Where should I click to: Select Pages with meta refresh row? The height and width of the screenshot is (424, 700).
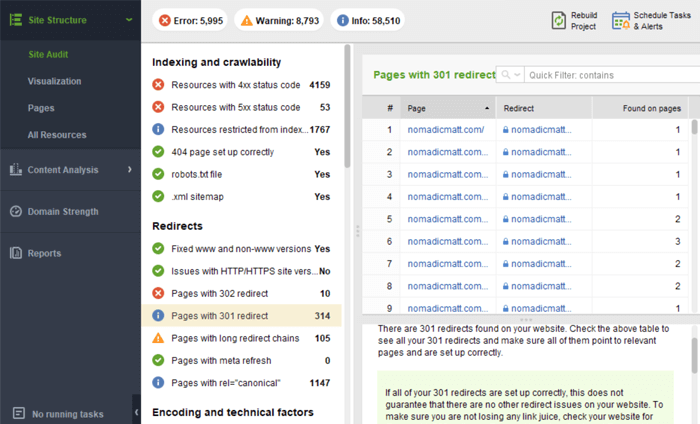coord(242,360)
